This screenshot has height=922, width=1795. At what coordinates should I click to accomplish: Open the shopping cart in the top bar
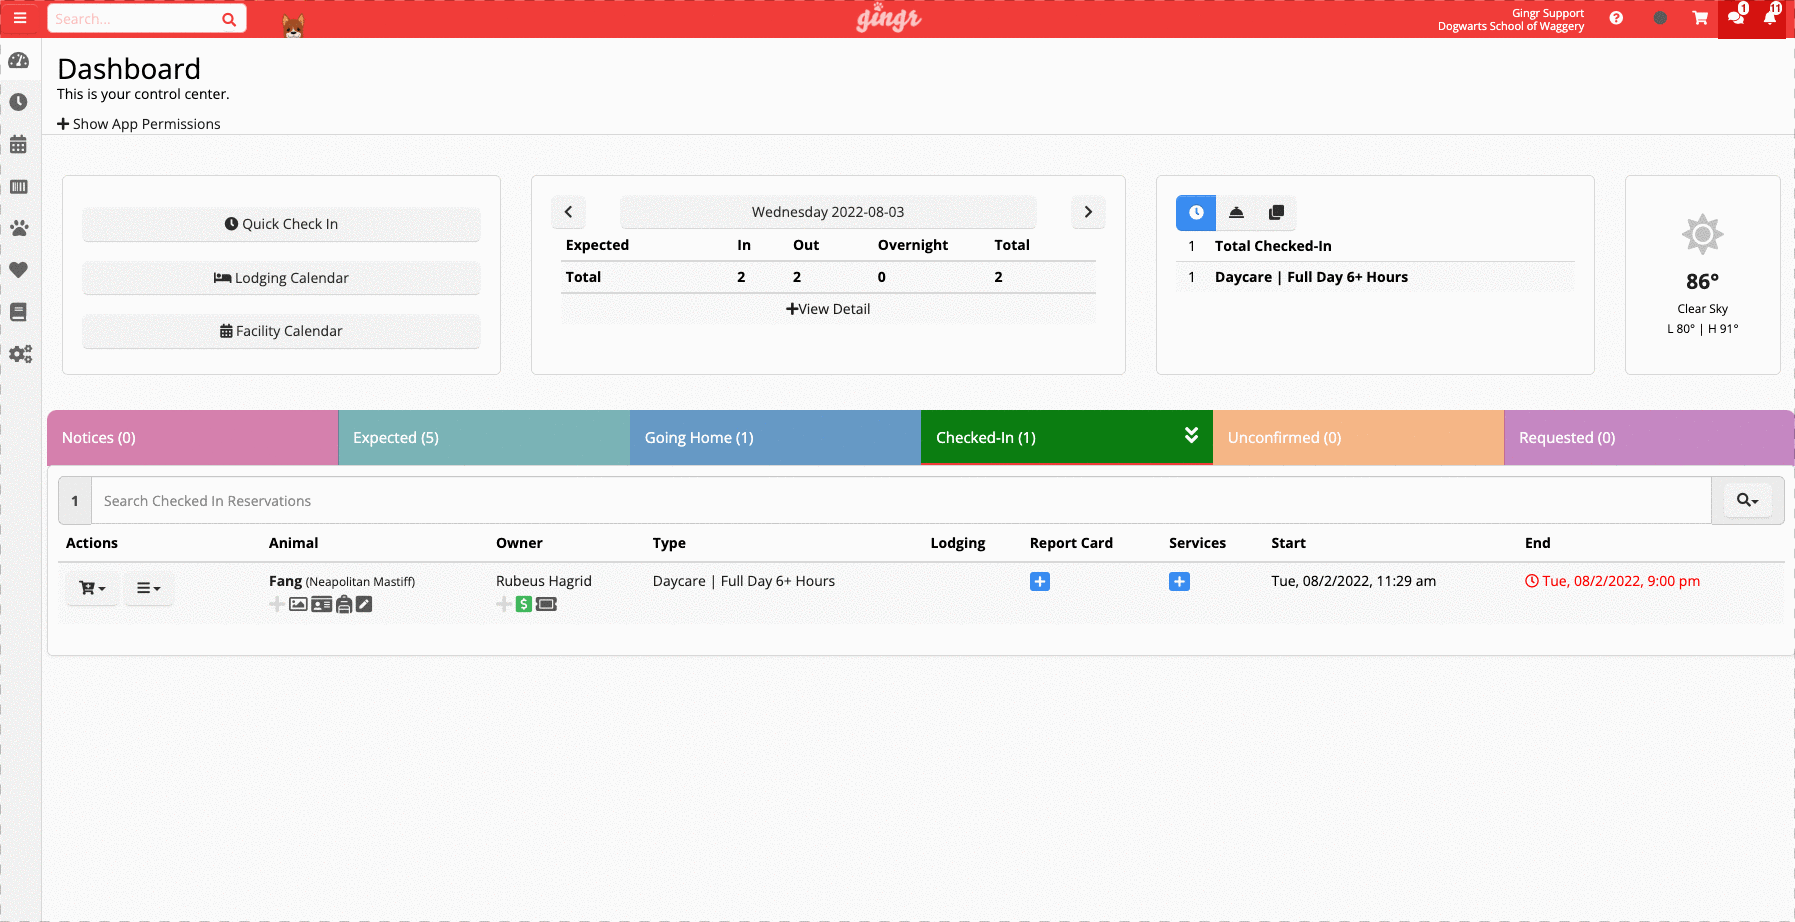tap(1700, 18)
